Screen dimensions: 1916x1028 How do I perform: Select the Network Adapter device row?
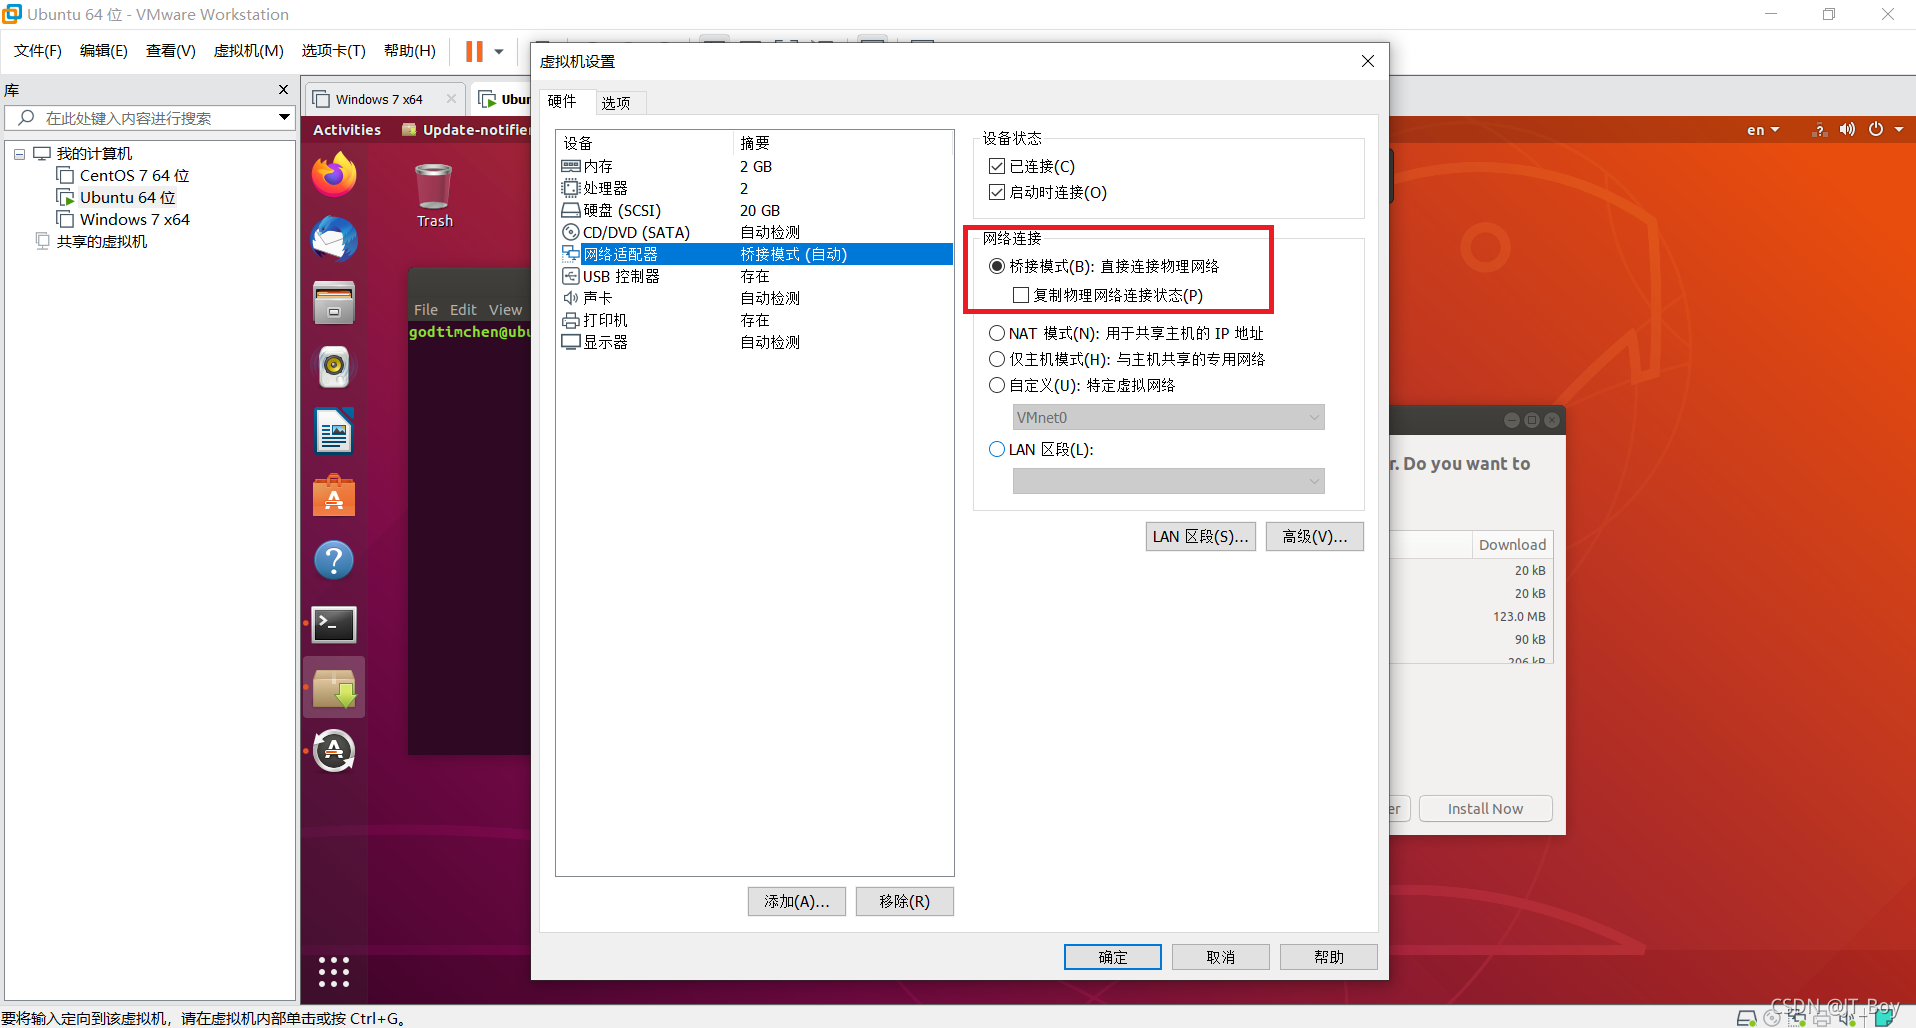pyautogui.click(x=754, y=254)
